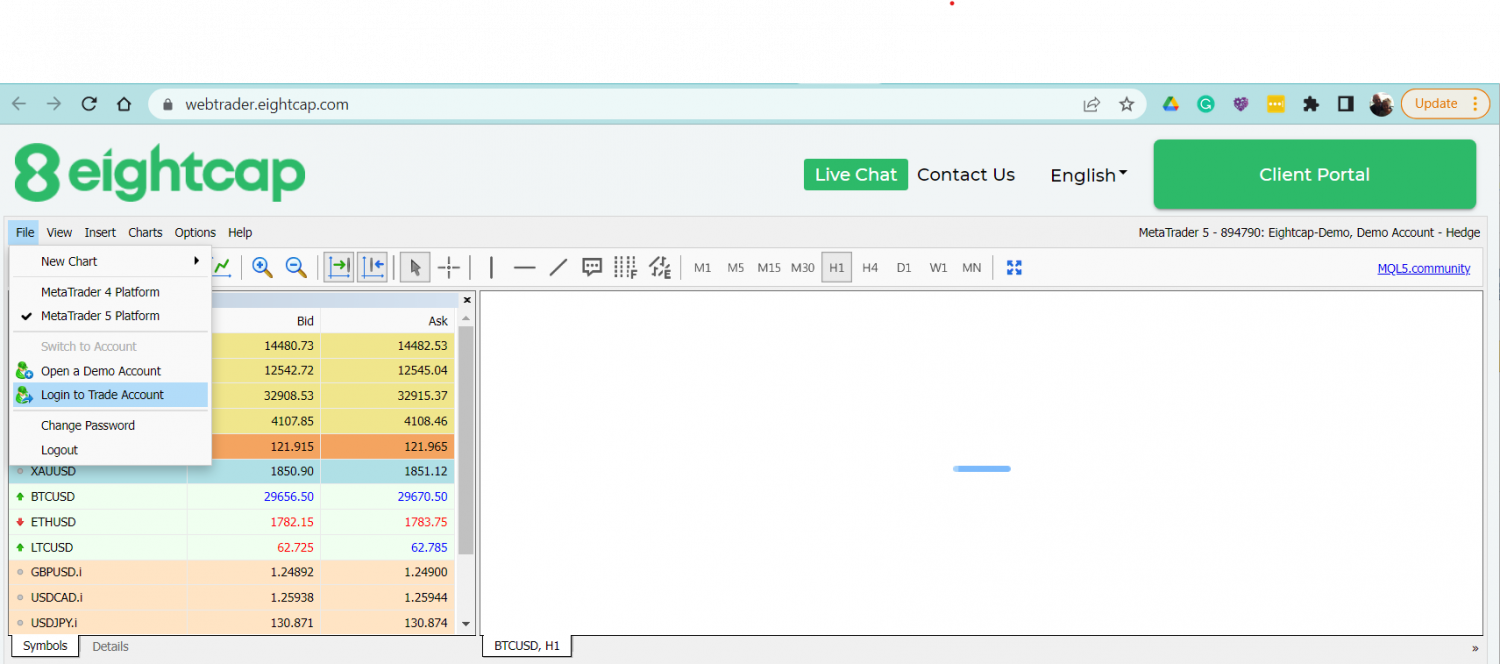Click the symbol list scroll down arrow
This screenshot has height=664, width=1500.
465,624
